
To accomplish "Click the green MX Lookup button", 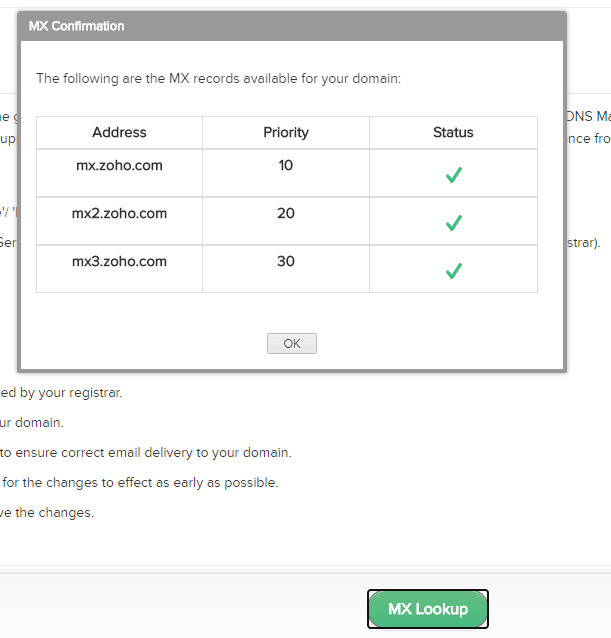I will click(x=428, y=609).
